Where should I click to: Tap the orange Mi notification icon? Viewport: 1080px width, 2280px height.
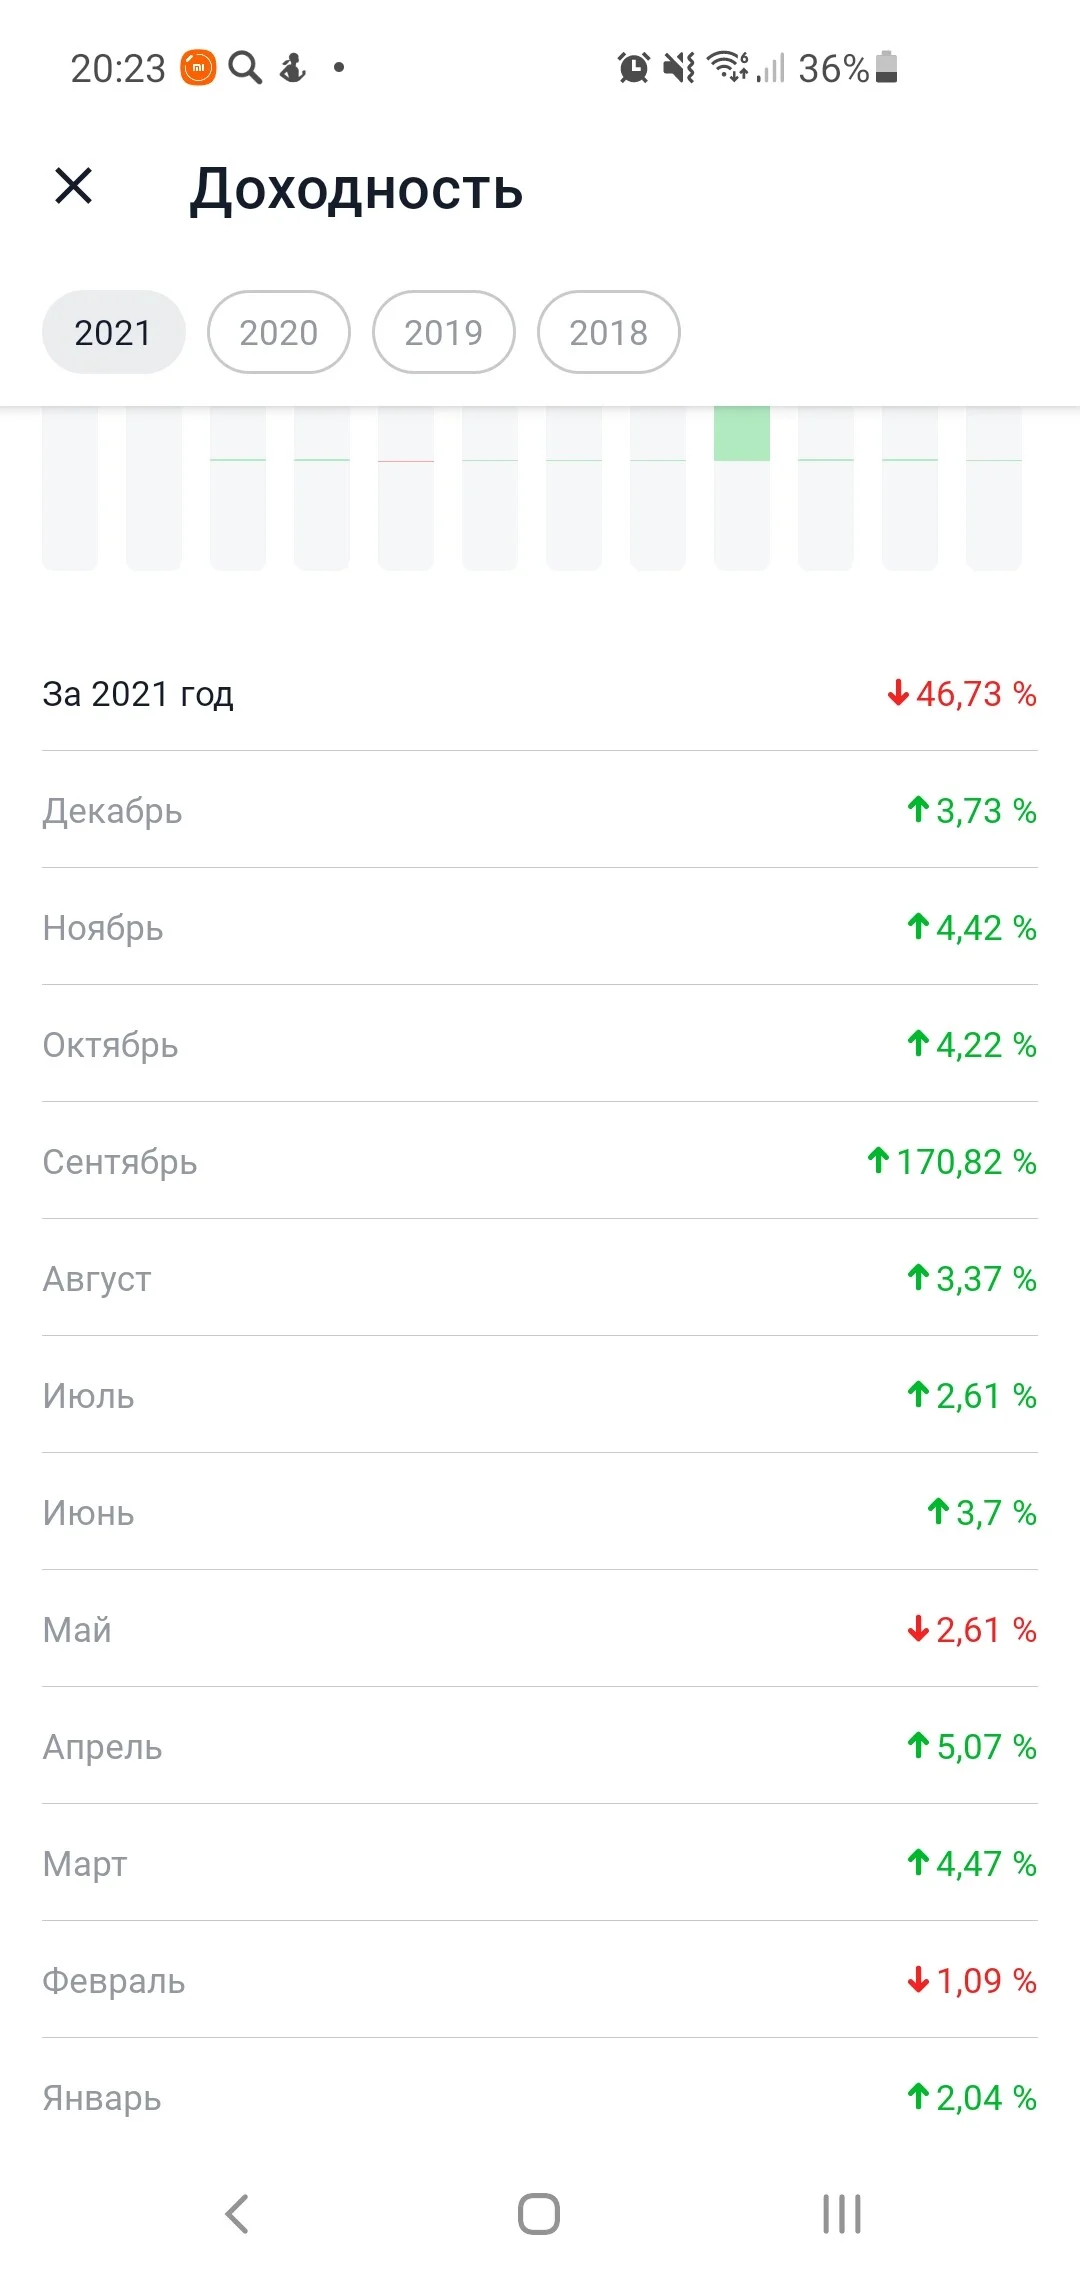click(198, 68)
